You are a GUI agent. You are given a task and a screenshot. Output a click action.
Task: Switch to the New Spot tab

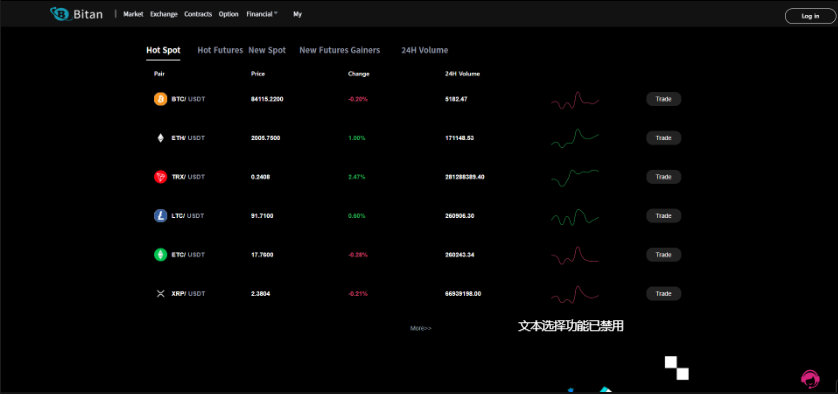[267, 50]
